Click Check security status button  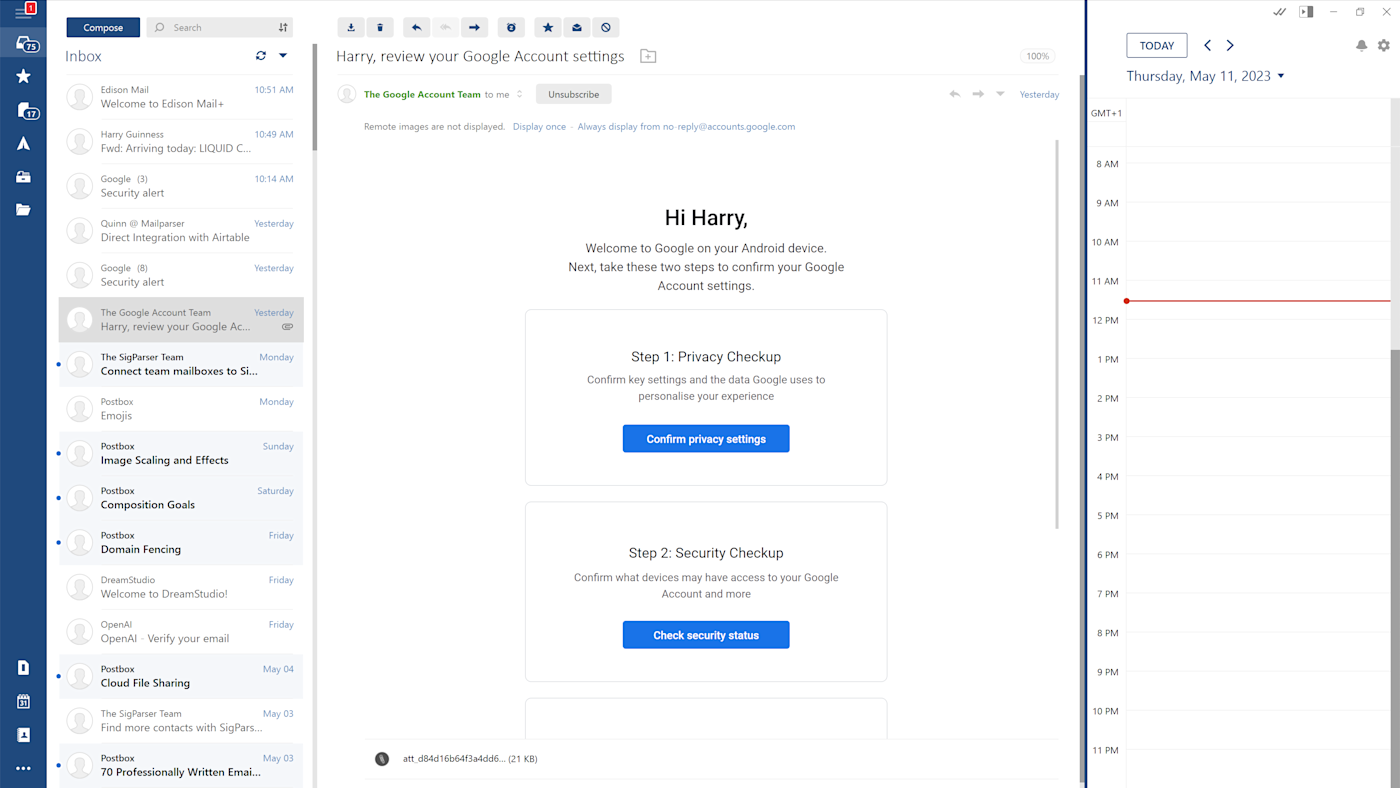click(706, 635)
